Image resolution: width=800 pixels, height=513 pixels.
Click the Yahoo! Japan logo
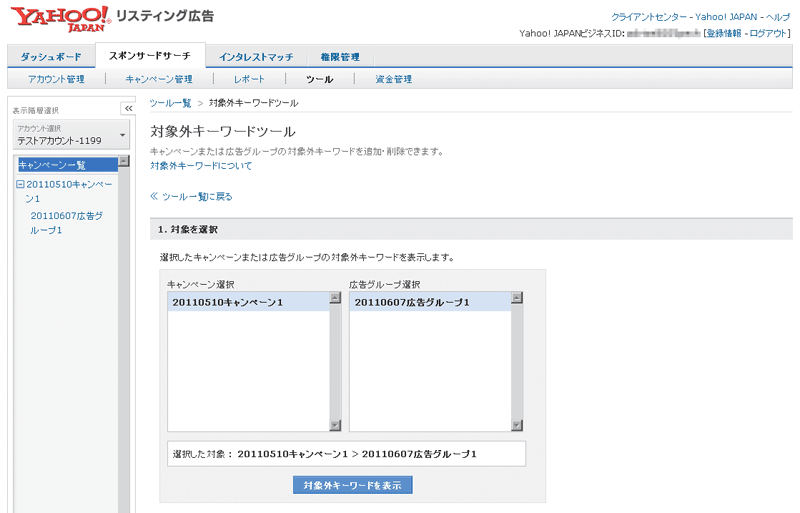point(58,18)
